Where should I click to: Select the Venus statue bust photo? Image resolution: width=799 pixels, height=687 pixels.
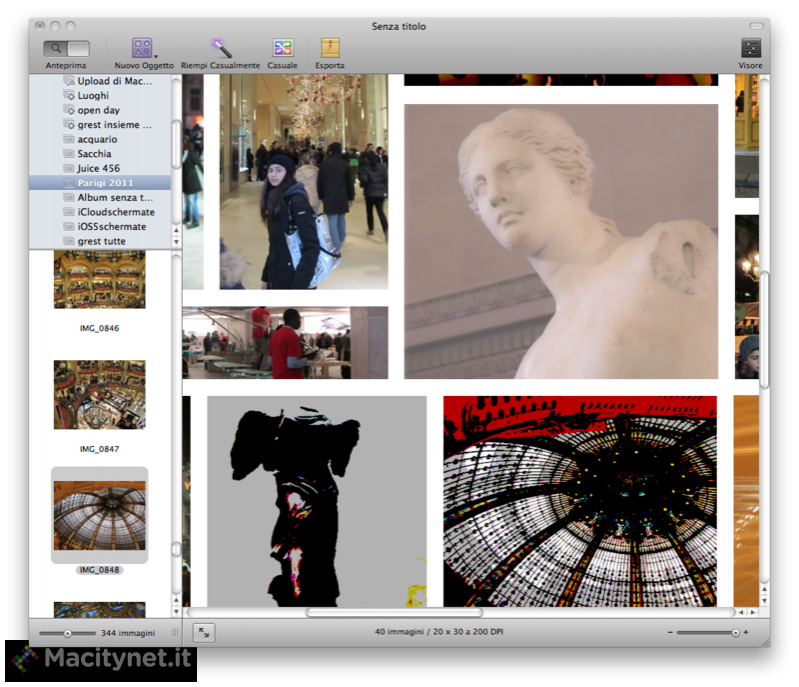(561, 242)
